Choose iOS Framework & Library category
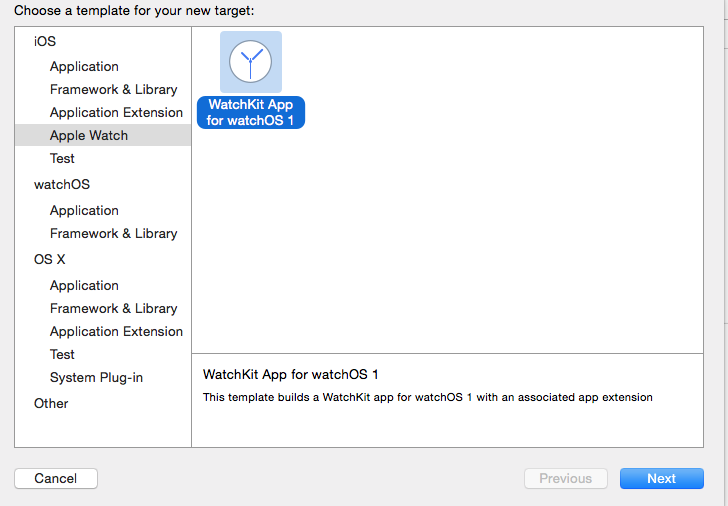 (x=113, y=89)
